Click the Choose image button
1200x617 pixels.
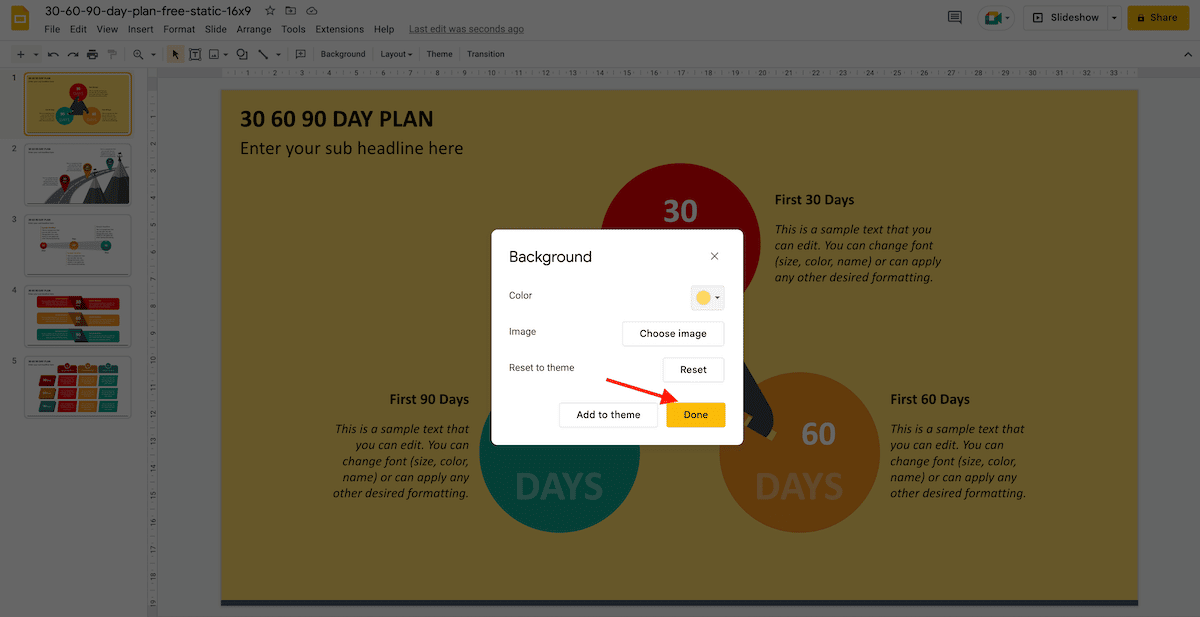click(x=673, y=333)
